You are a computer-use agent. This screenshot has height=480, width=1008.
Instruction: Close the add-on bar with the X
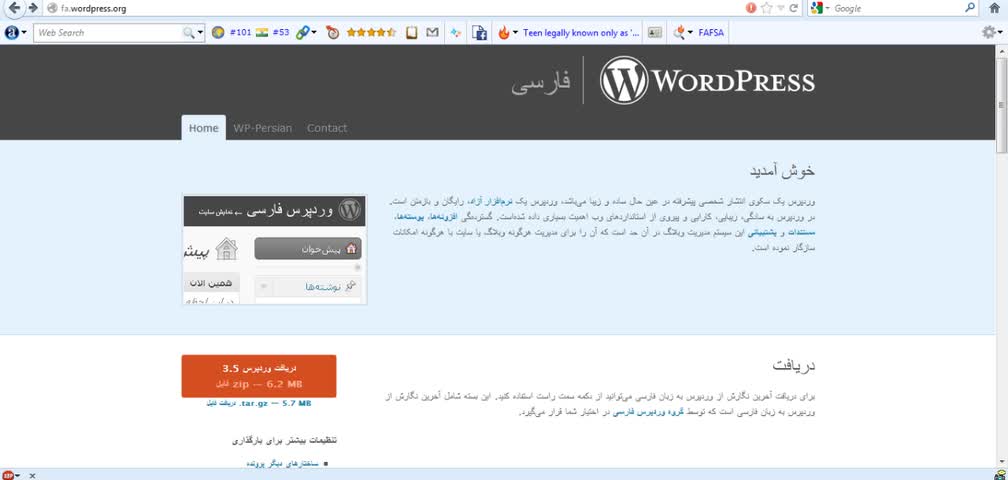point(32,476)
